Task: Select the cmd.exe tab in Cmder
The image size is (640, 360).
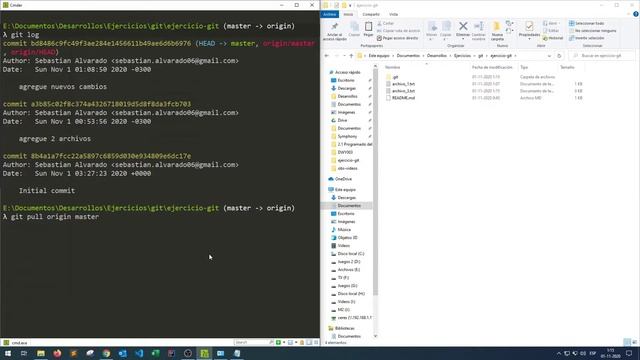Action: 16,343
